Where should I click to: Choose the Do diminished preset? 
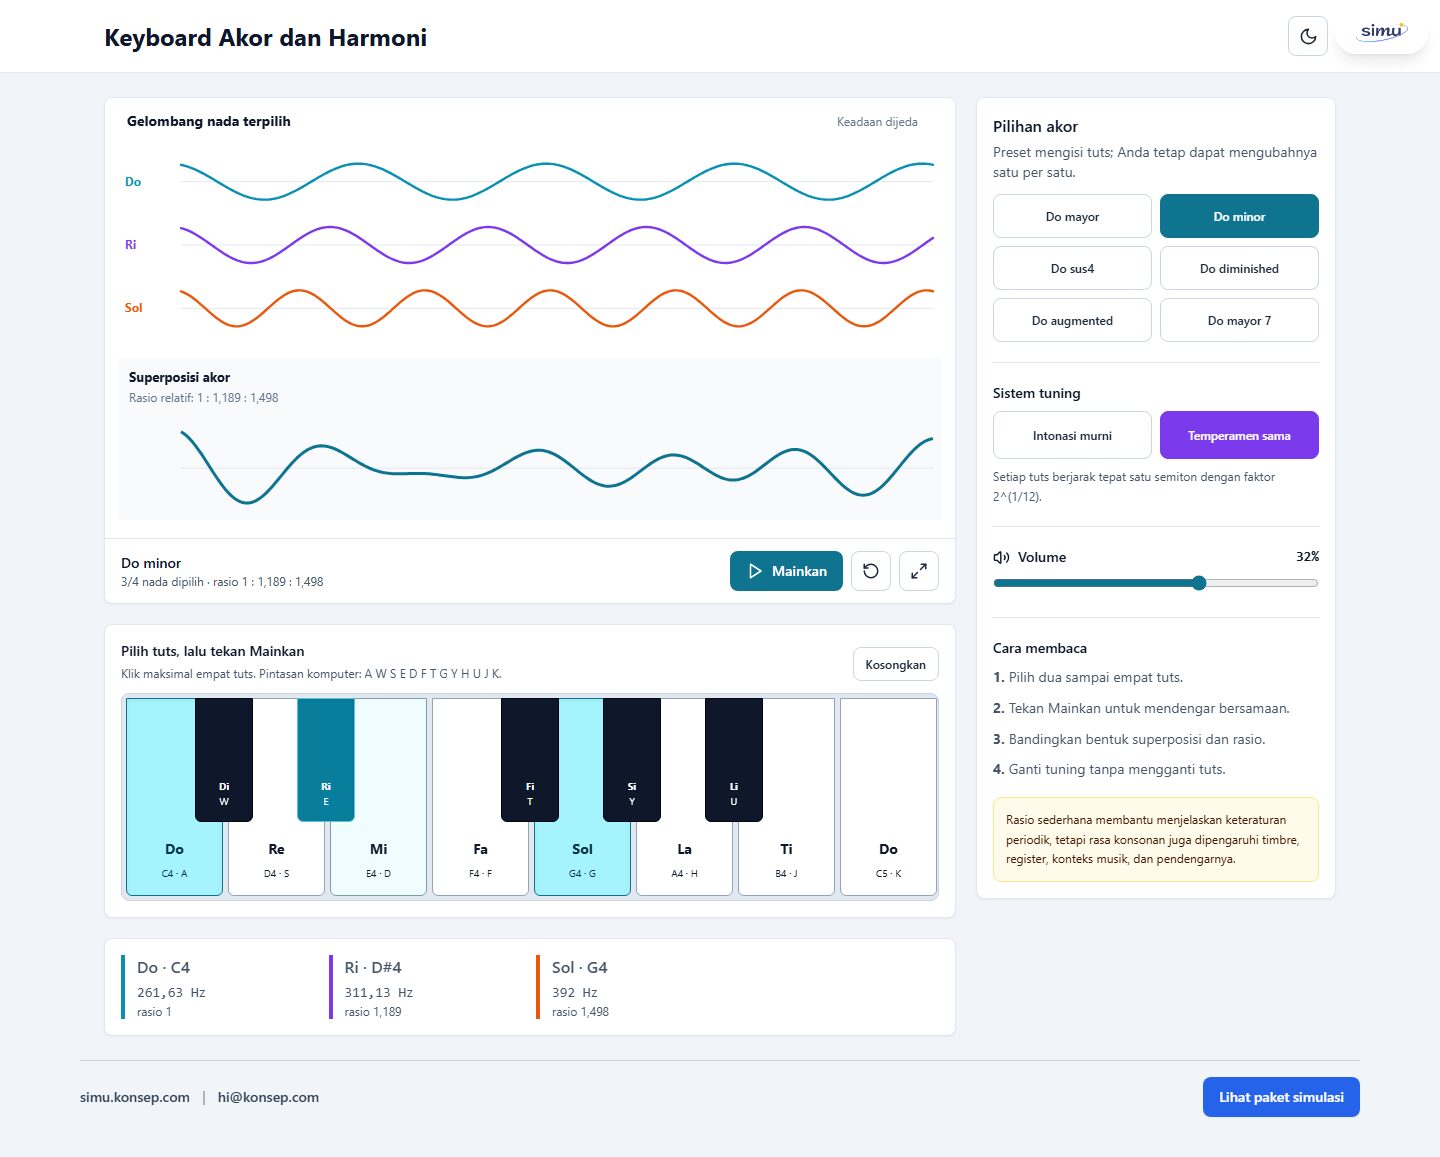[1239, 268]
